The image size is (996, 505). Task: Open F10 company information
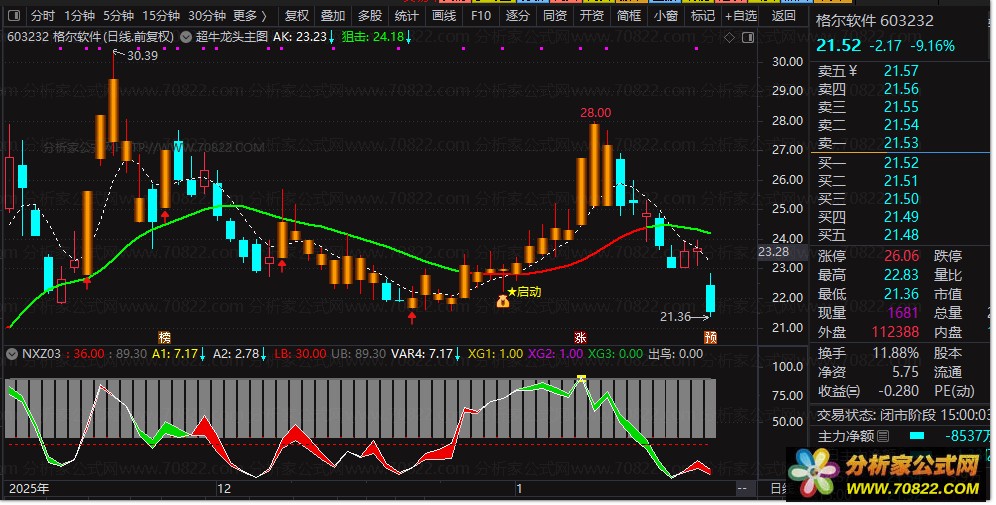click(x=481, y=15)
